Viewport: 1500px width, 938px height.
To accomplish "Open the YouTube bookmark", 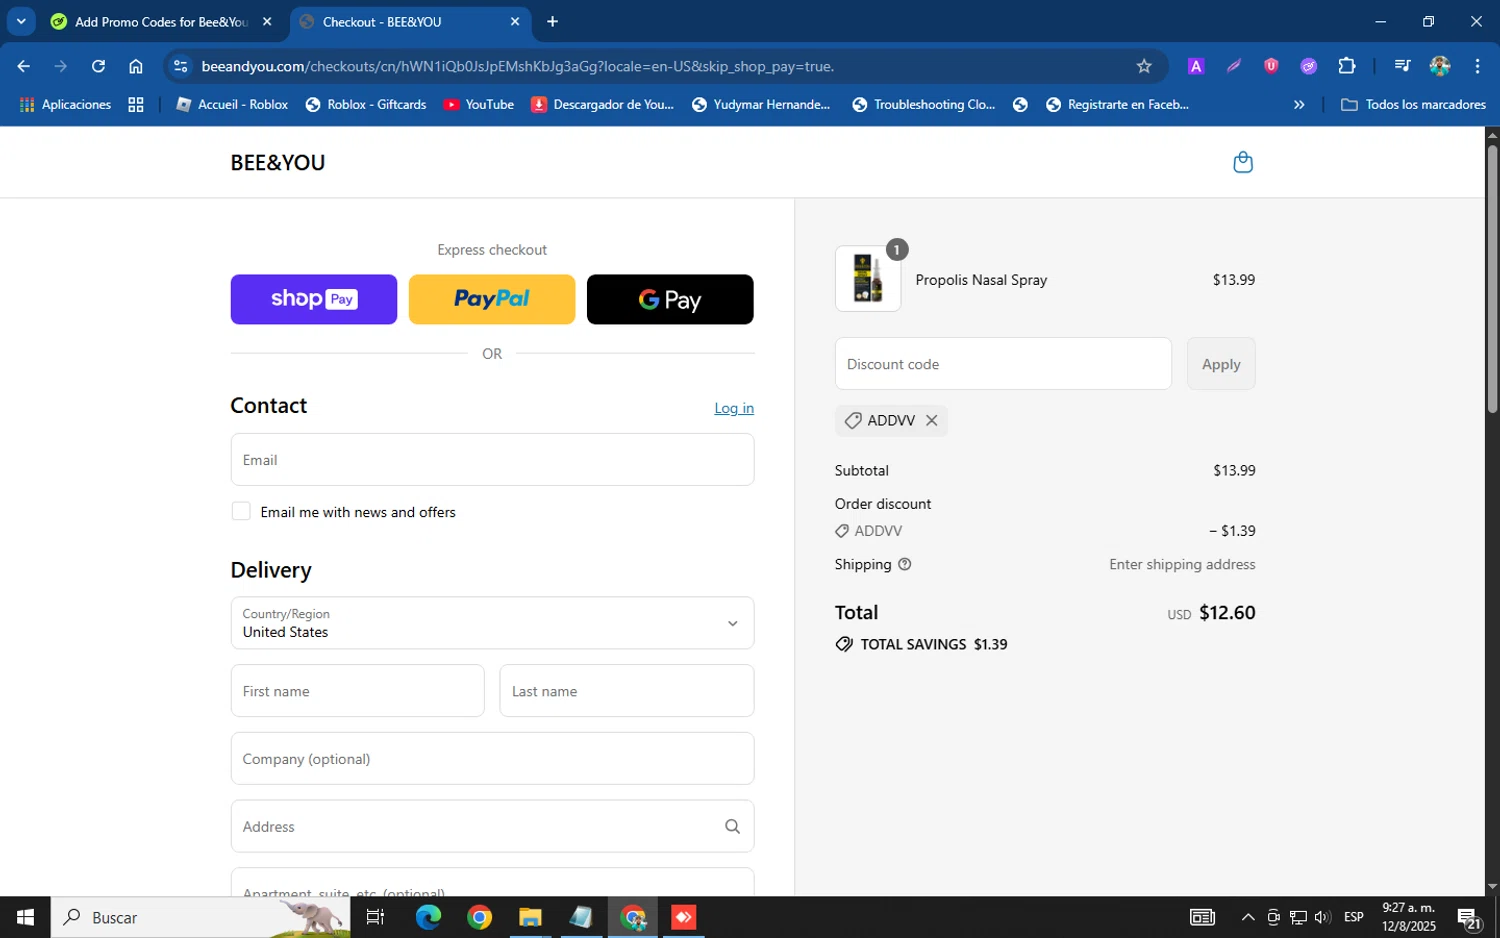I will click(479, 104).
